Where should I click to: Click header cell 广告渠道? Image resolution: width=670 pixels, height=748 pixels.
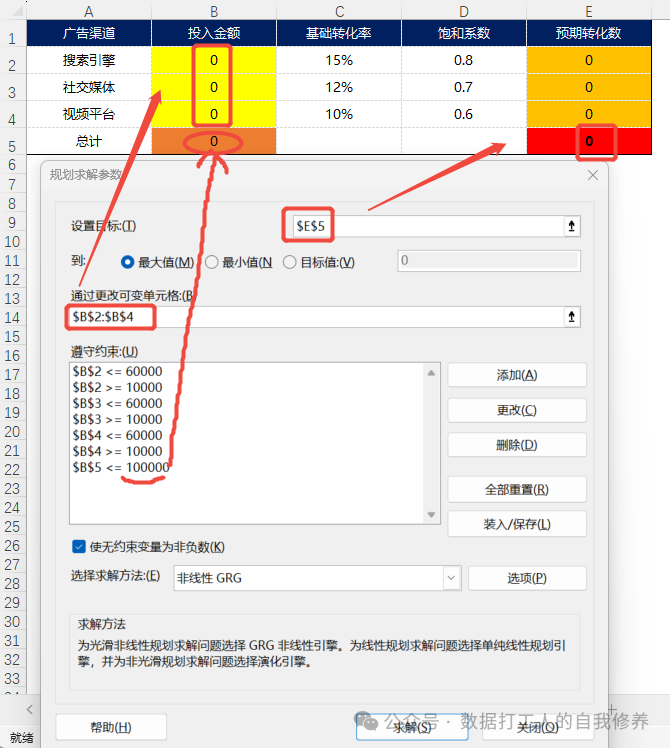(89, 33)
